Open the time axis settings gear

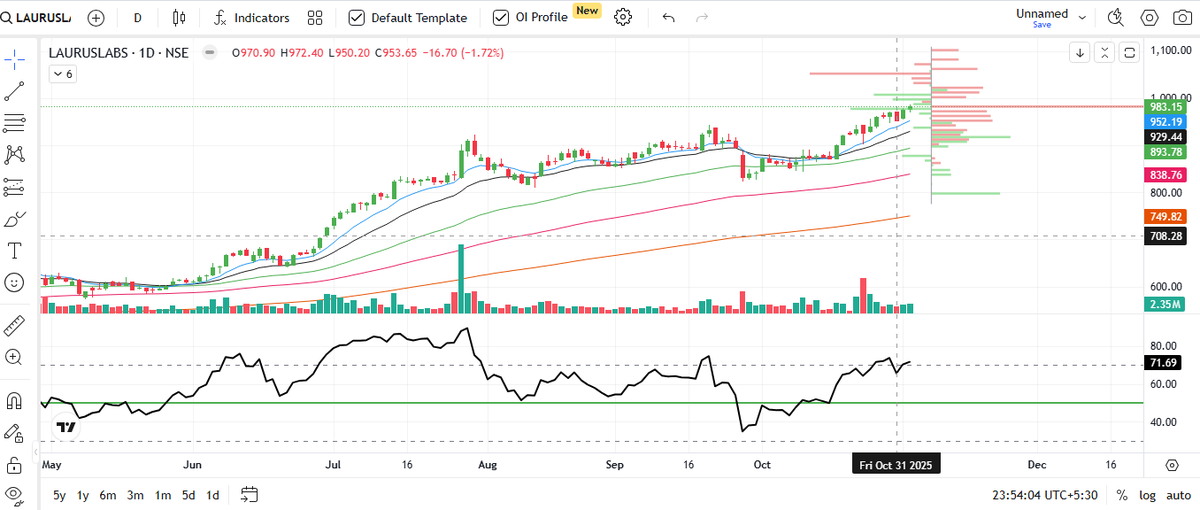point(1171,466)
